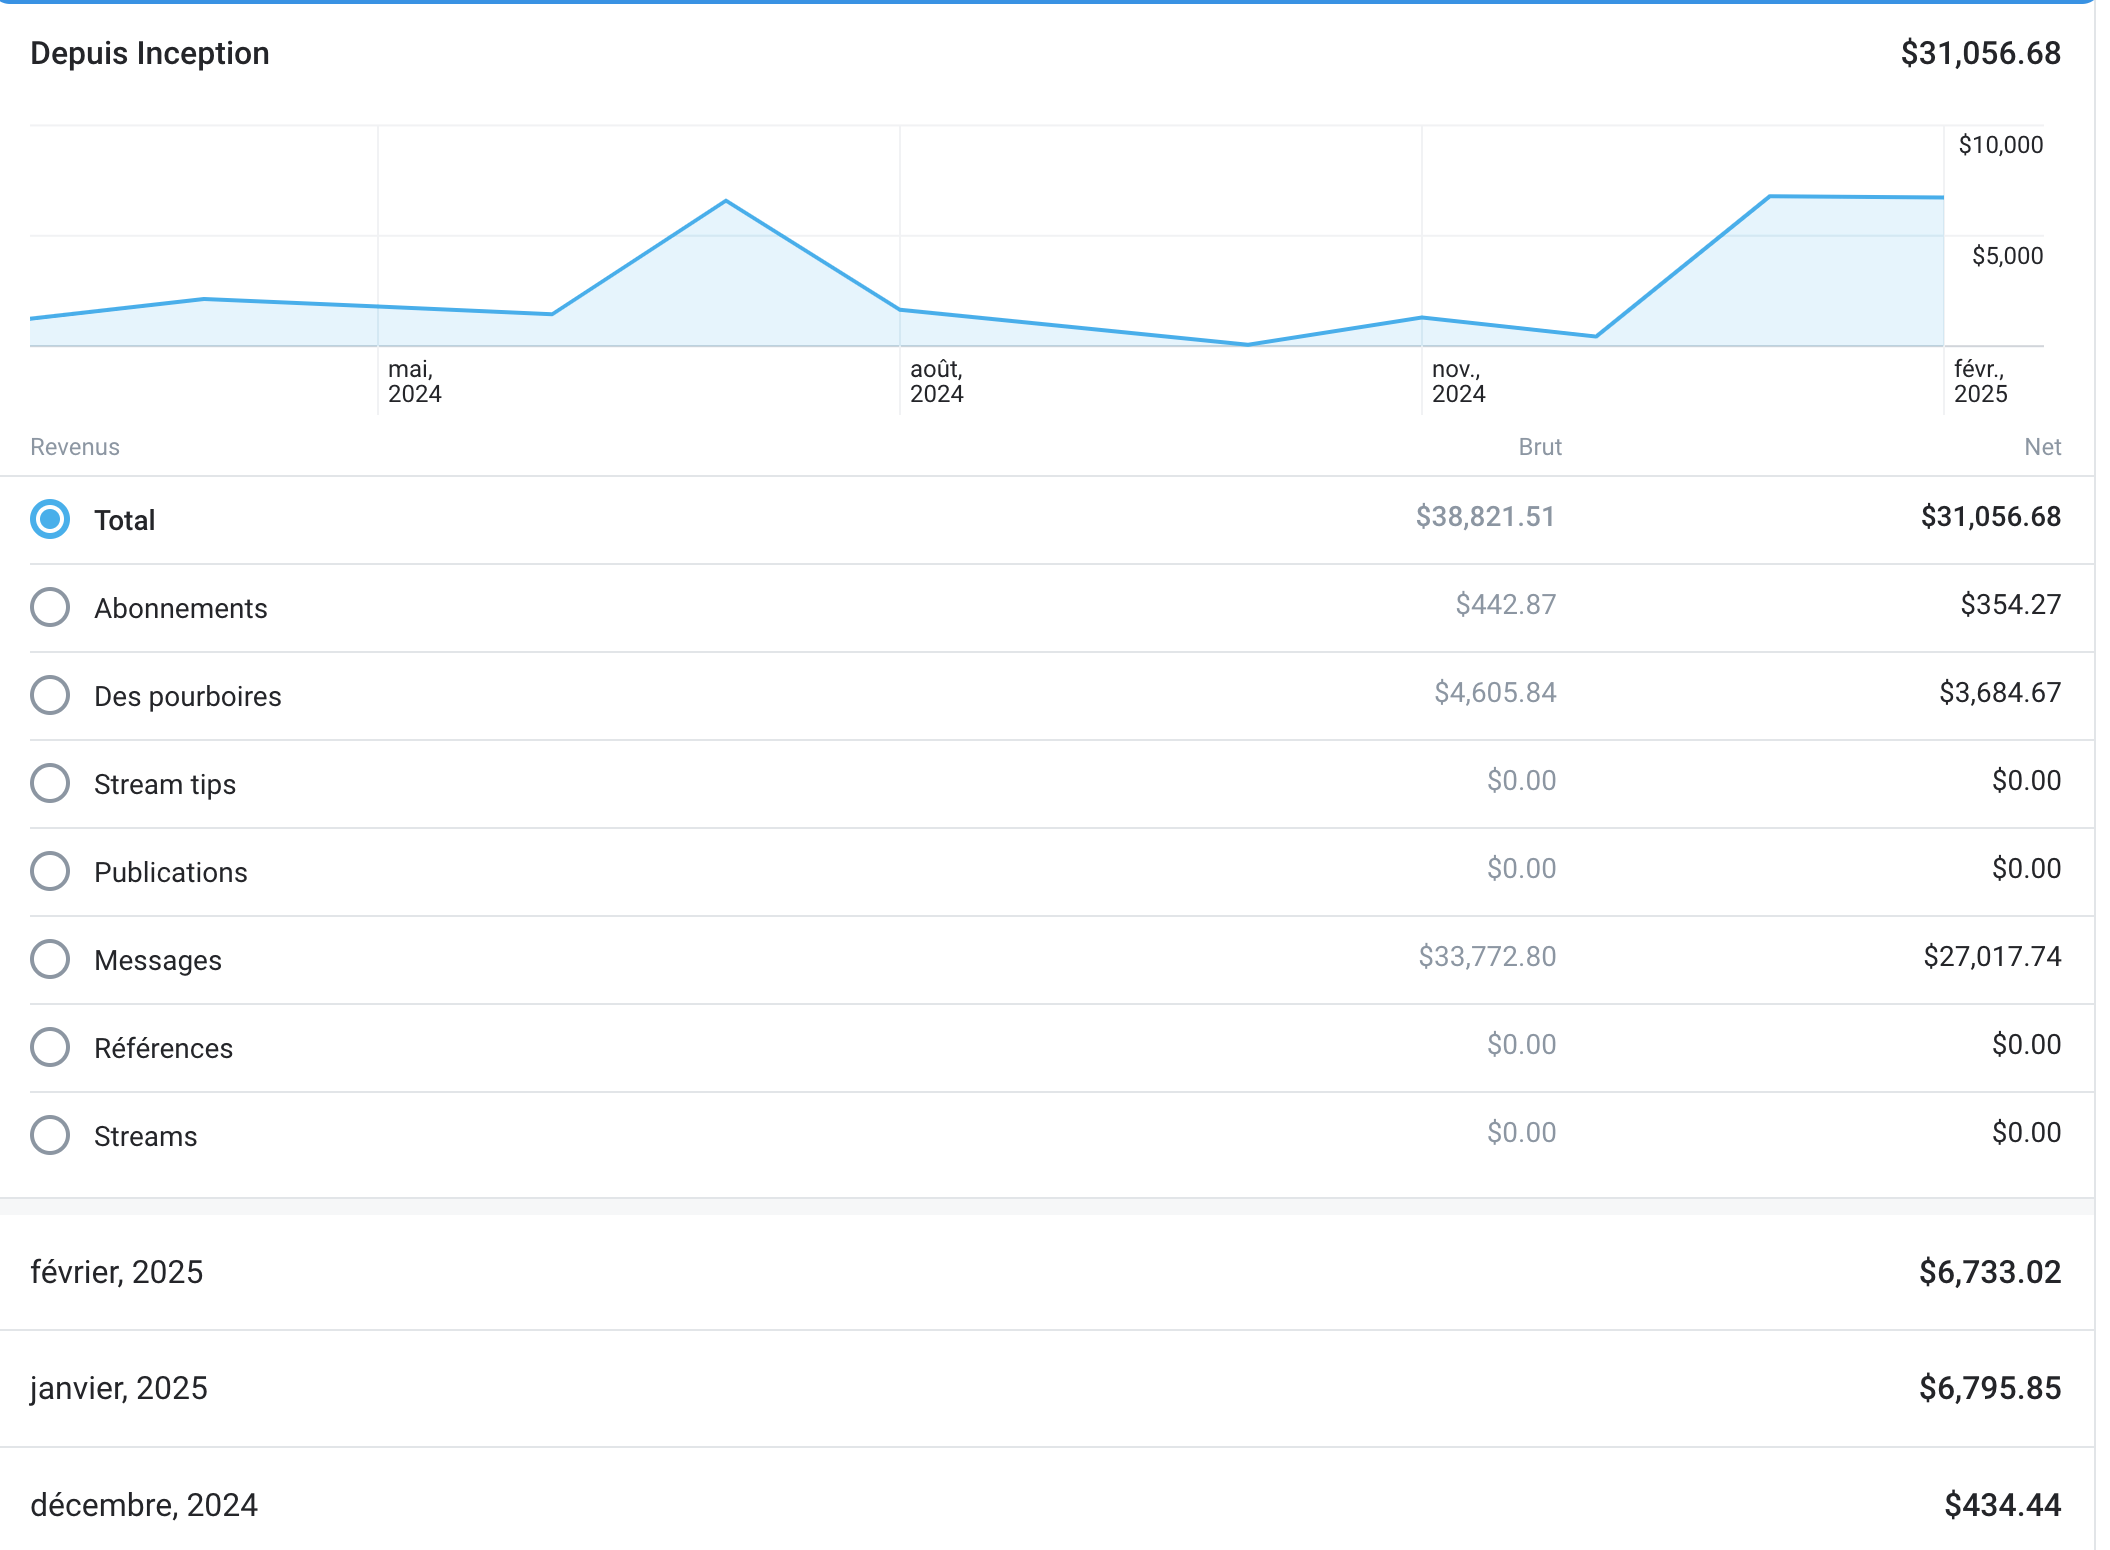
Task: Select the Références radio button
Action: click(x=50, y=1047)
